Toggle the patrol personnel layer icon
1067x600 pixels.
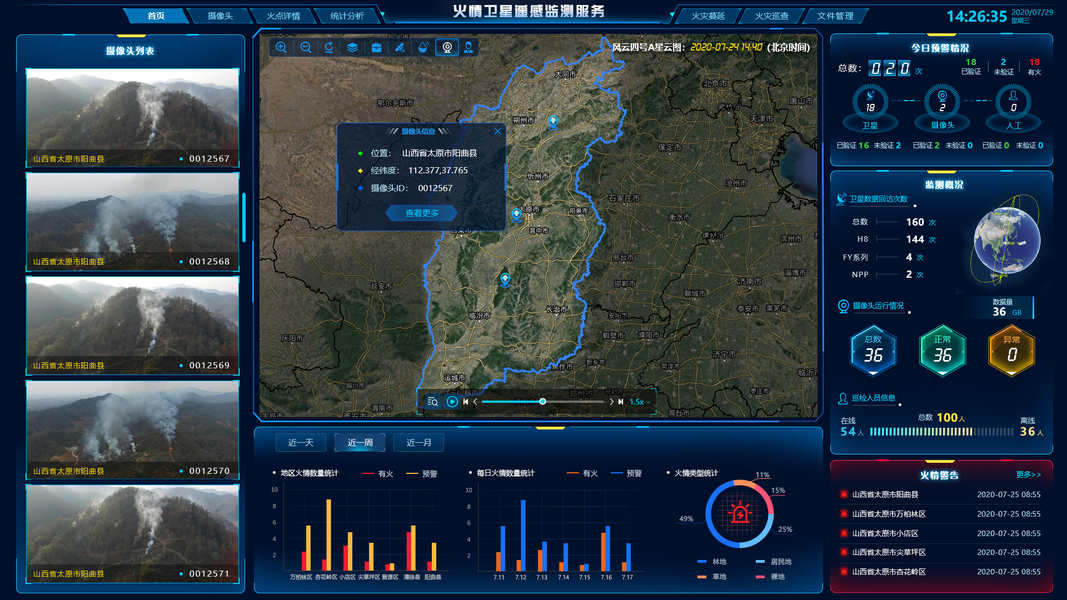pyautogui.click(x=469, y=47)
